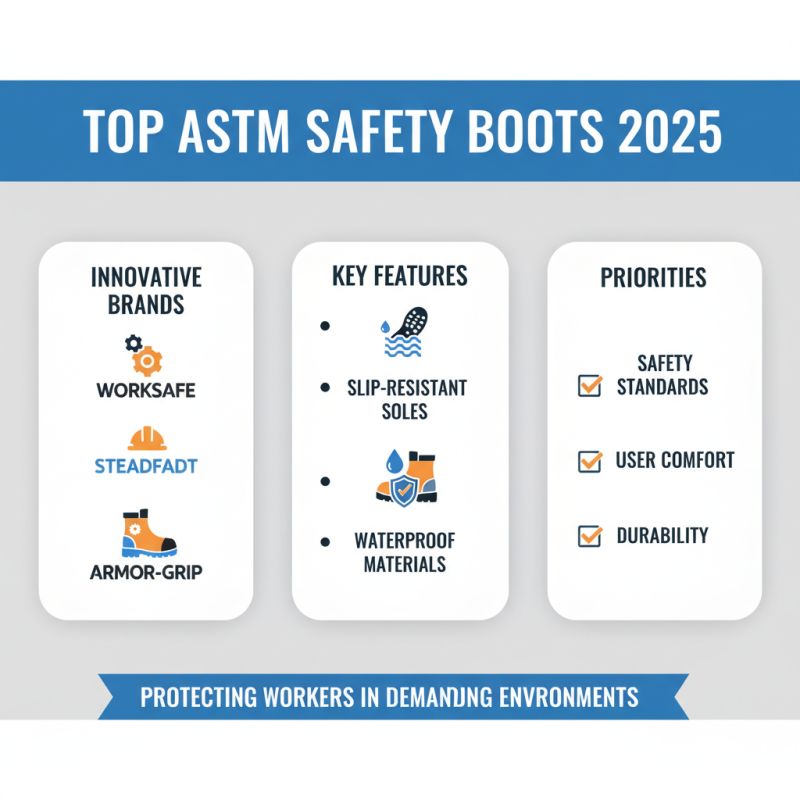This screenshot has height=800, width=800.
Task: Click the Steadfadt brand label
Action: (144, 463)
